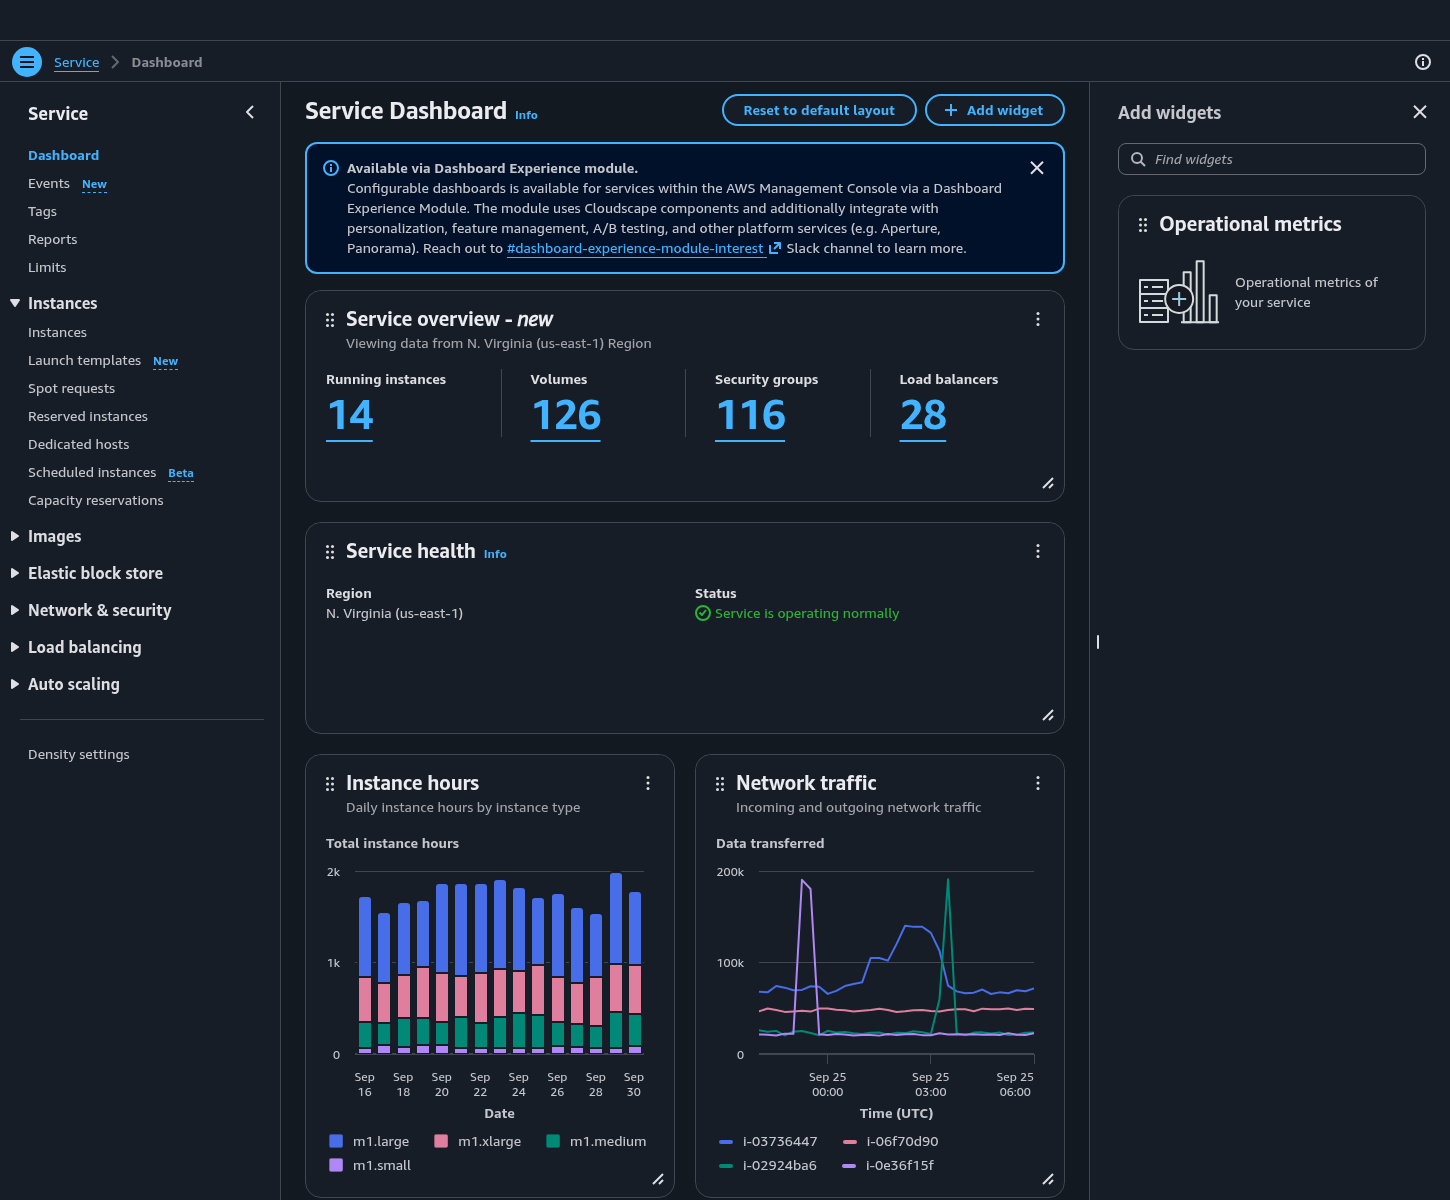Open Info link beside Service health

click(x=495, y=553)
